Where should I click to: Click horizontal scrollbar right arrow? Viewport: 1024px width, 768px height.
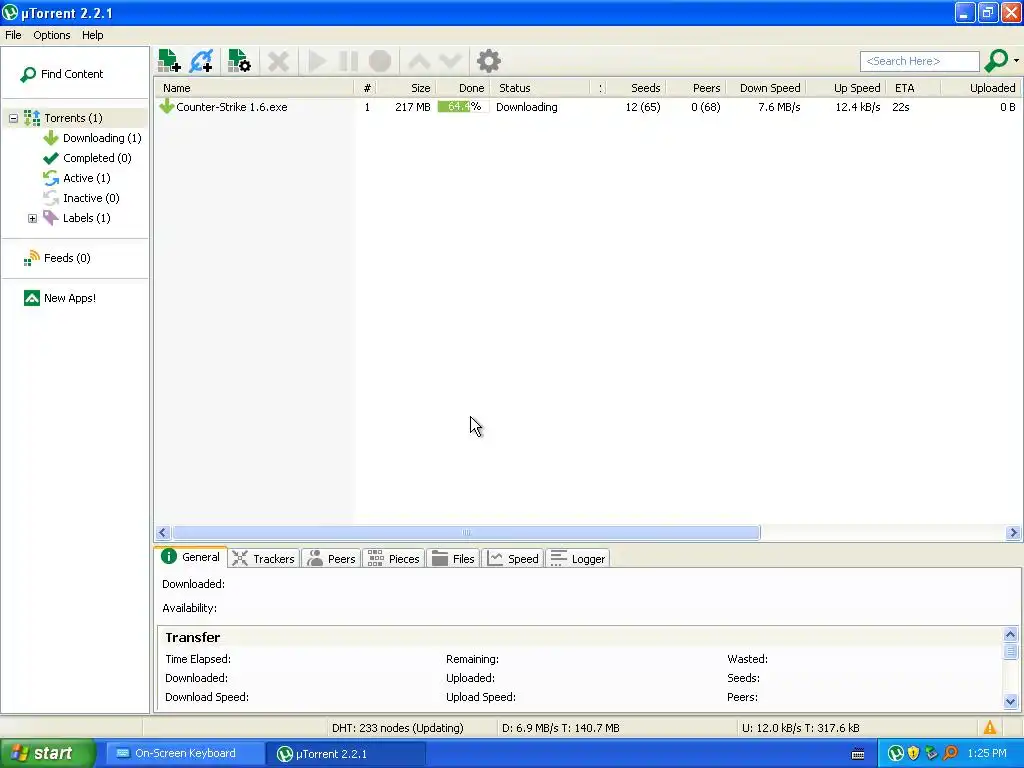1013,533
